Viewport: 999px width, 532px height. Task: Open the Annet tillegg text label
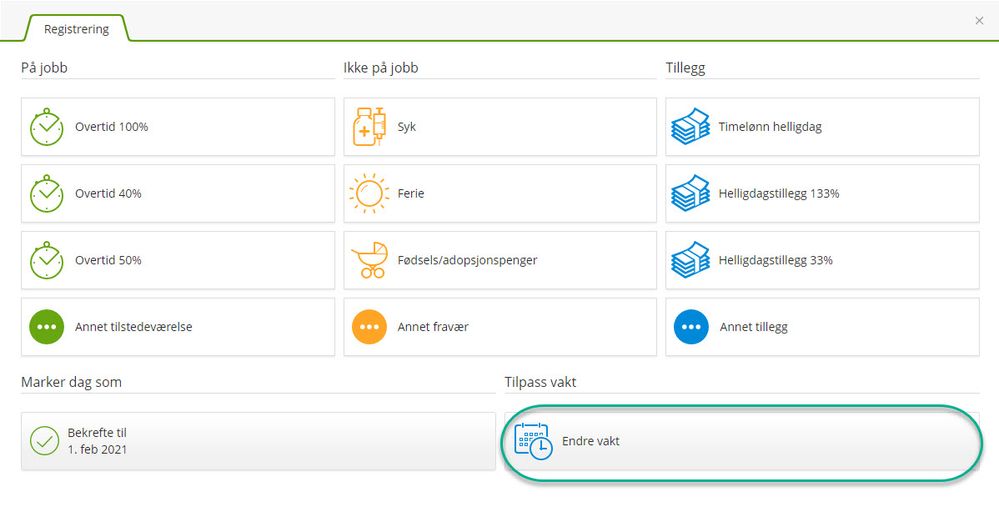click(754, 327)
